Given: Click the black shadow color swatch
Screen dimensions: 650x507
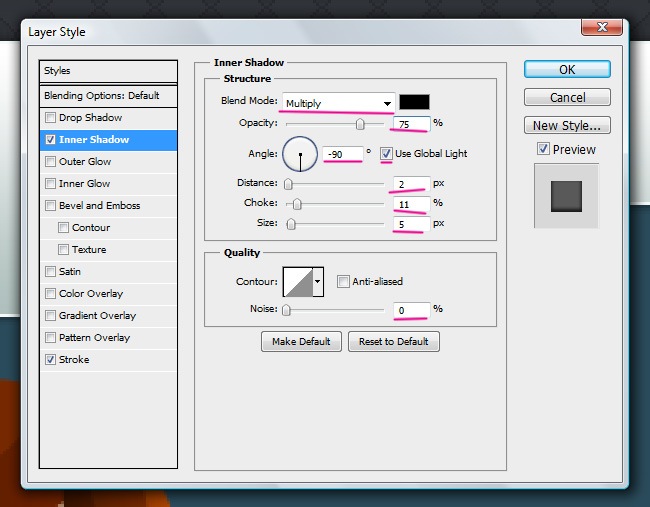Looking at the screenshot, I should click(414, 102).
